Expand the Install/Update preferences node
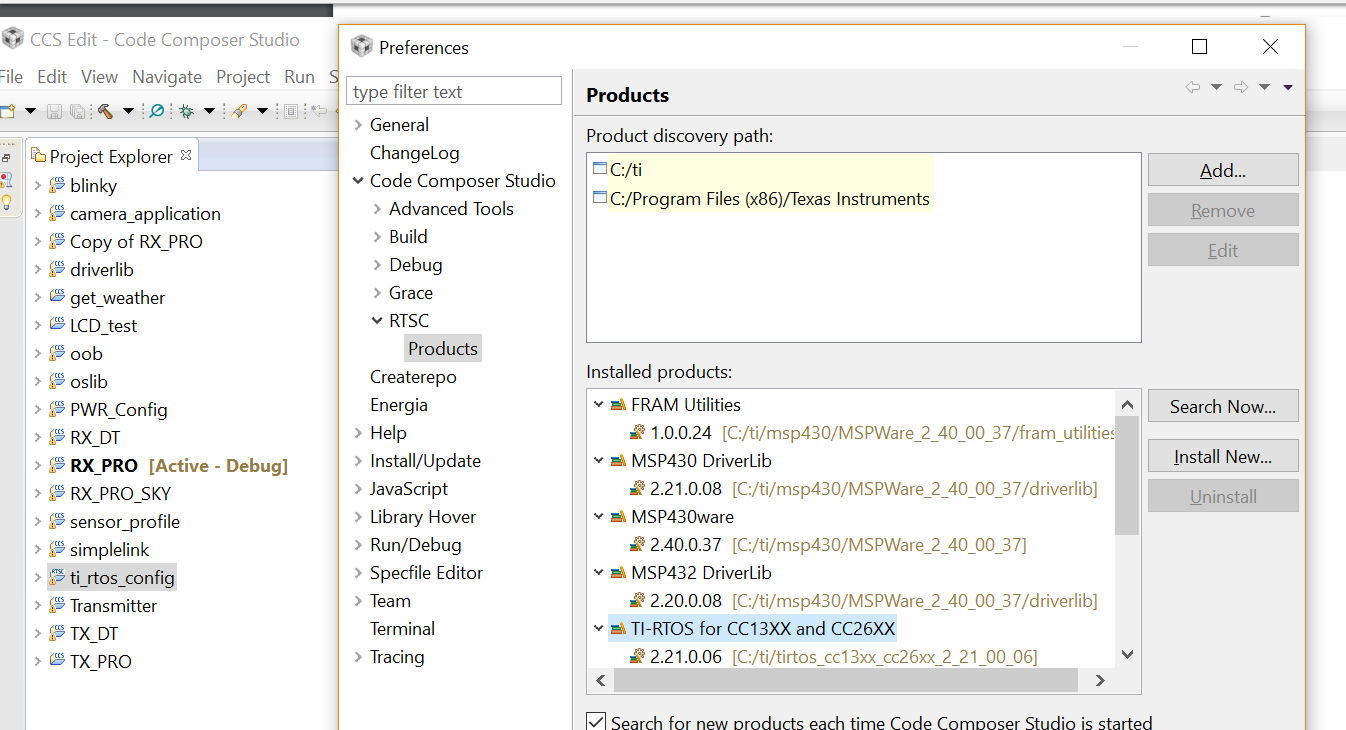Viewport: 1346px width, 730px height. [x=358, y=461]
